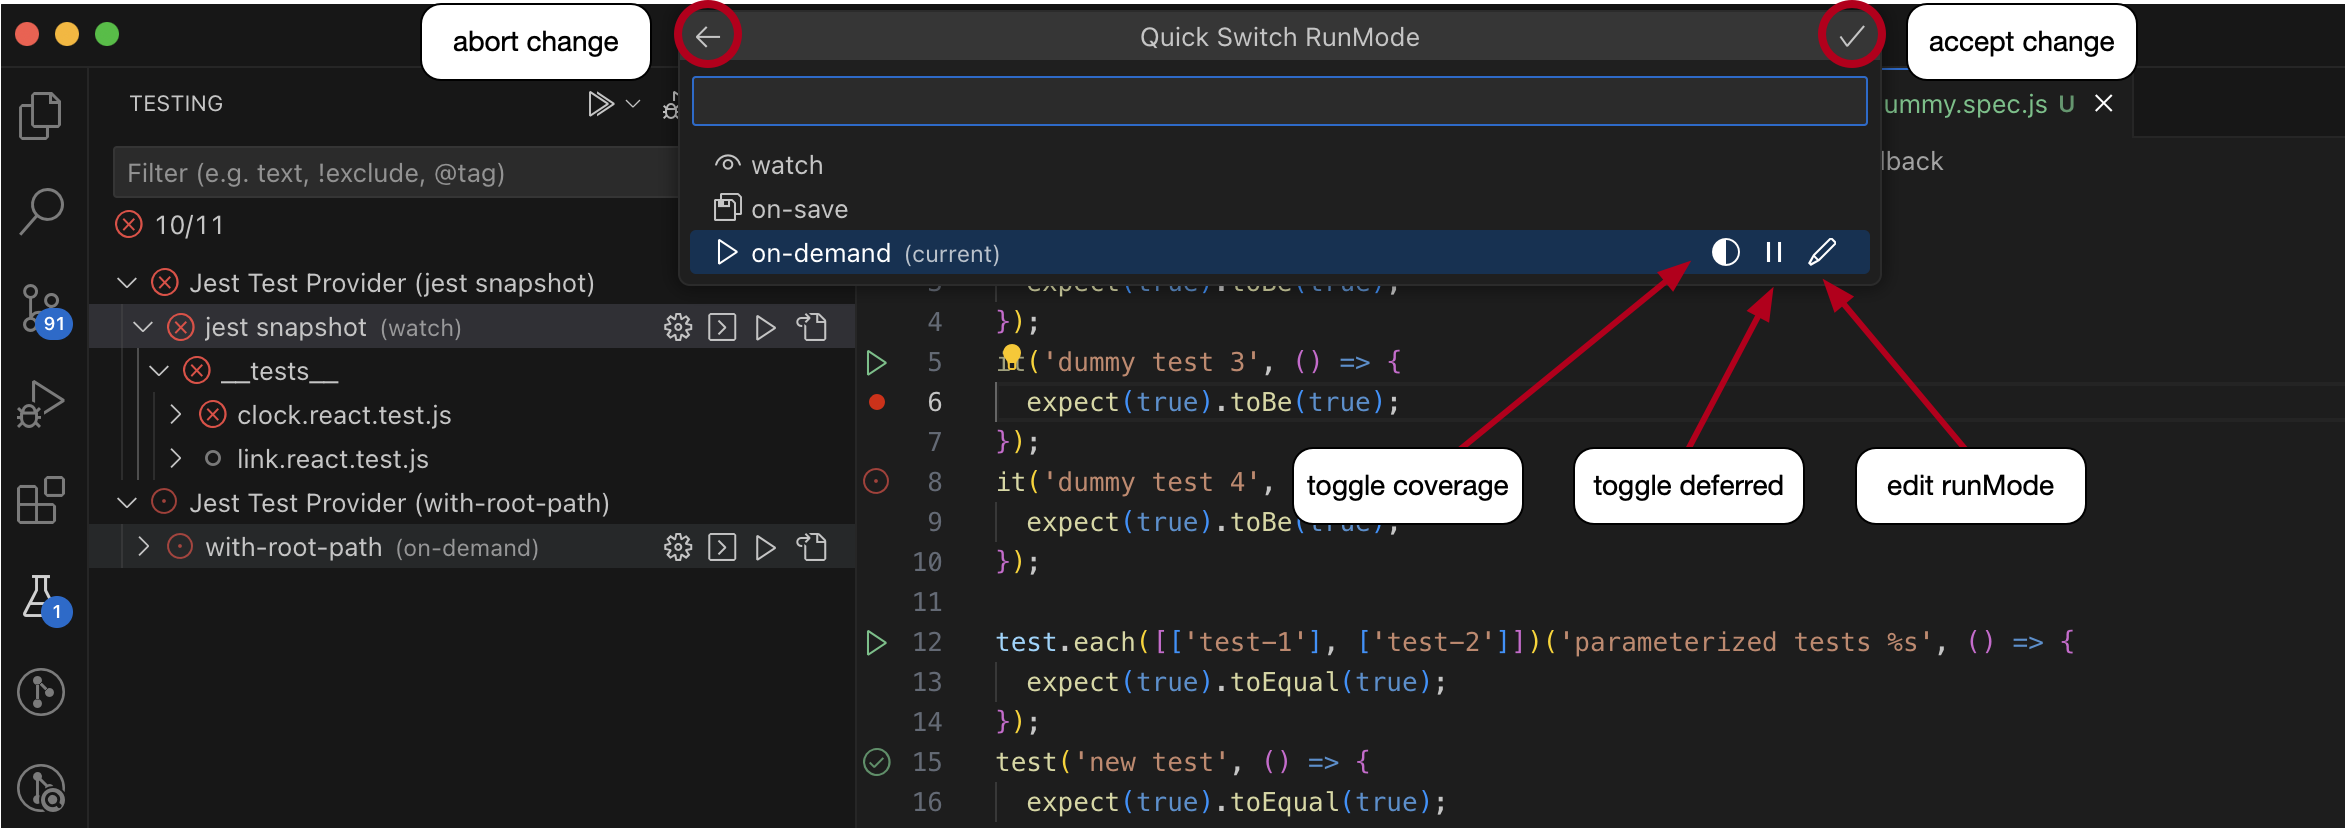Expand link.react.test.js
2346x828 pixels.
pos(176,459)
